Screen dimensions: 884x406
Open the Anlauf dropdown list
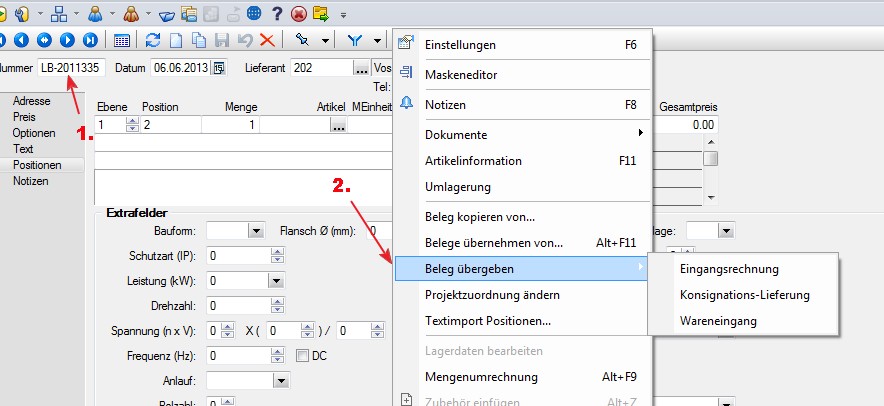[281, 381]
